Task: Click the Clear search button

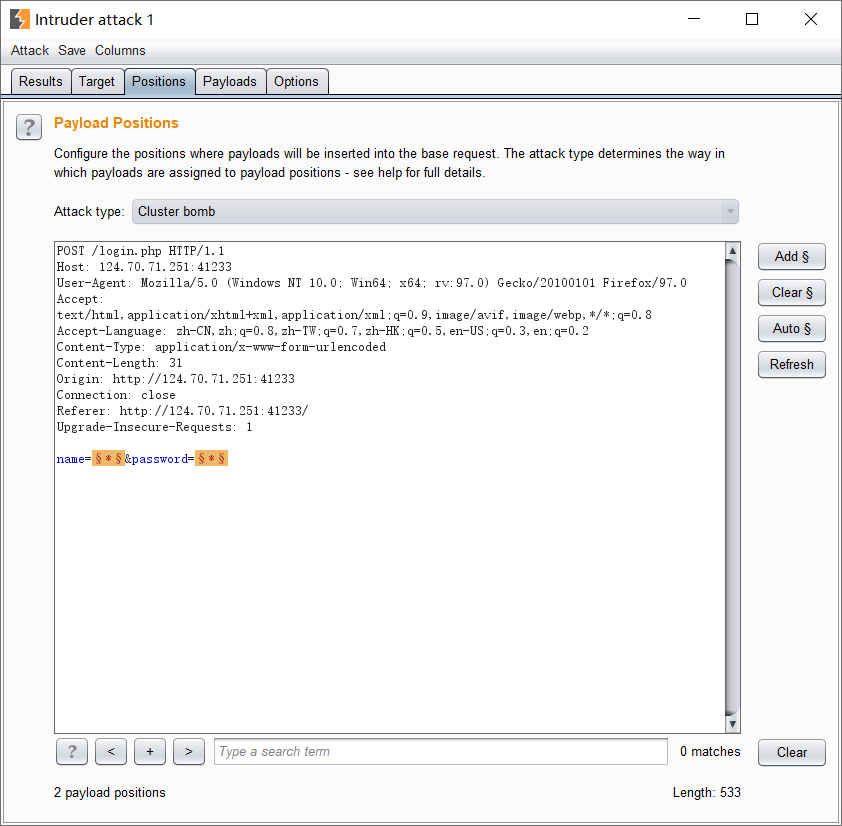Action: (x=792, y=752)
